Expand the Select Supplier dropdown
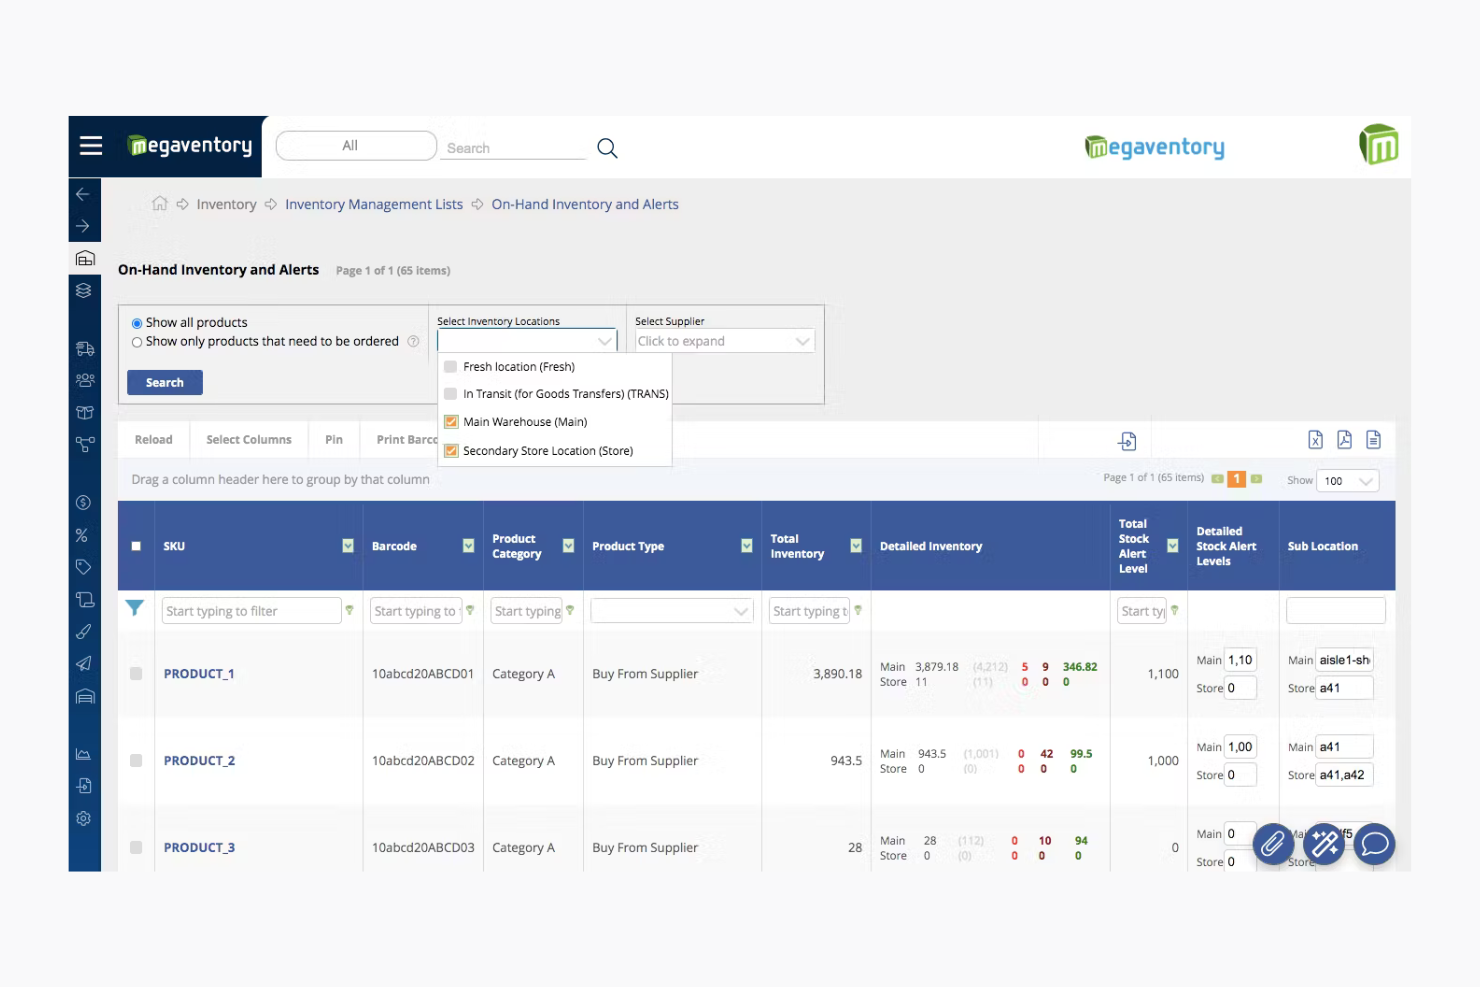Image resolution: width=1480 pixels, height=987 pixels. pyautogui.click(x=723, y=341)
